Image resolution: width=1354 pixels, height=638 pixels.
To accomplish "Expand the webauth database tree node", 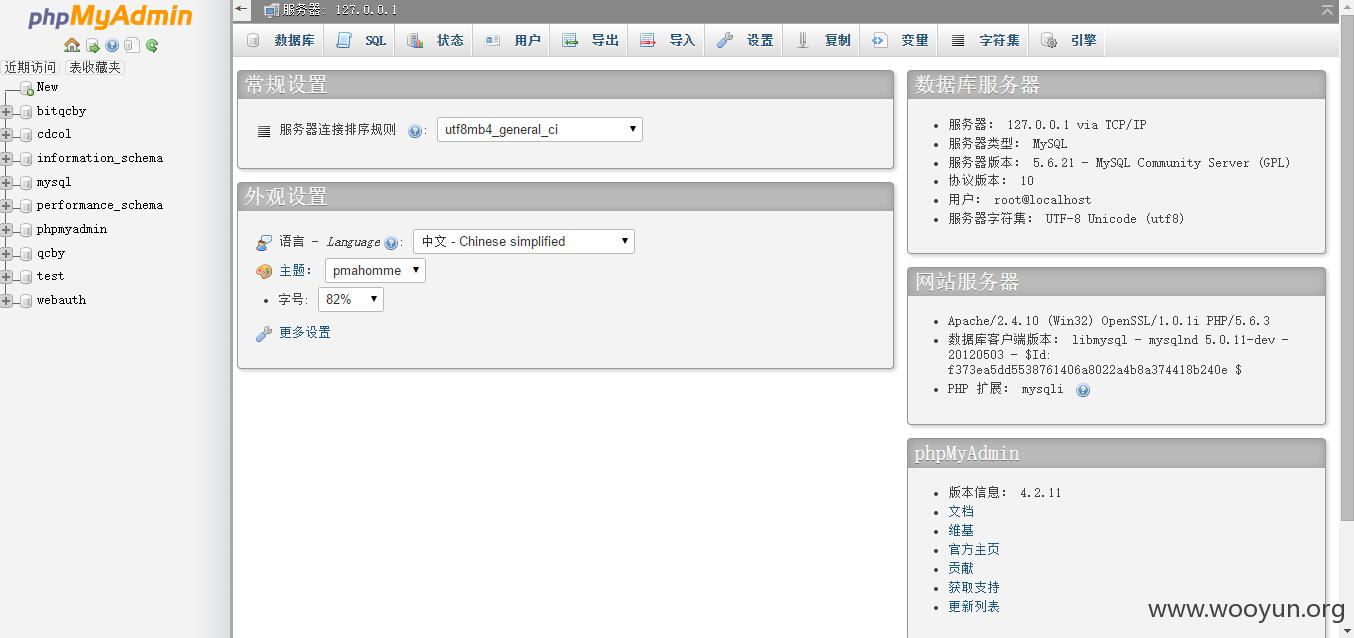I will tap(6, 300).
